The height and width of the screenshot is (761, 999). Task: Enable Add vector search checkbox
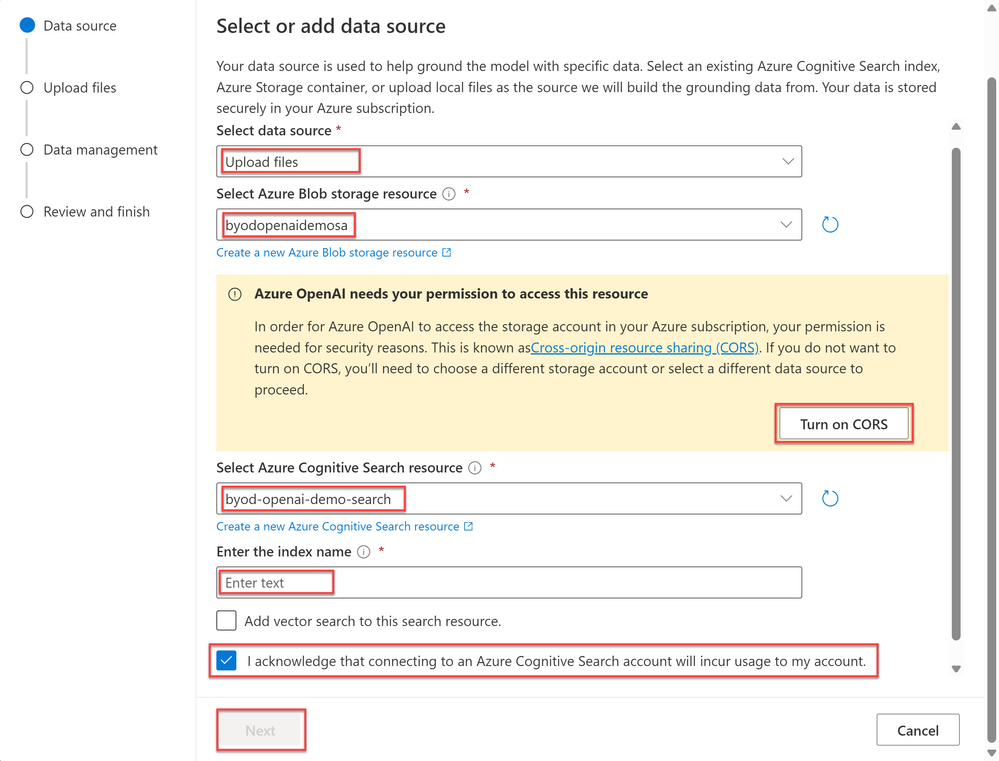point(226,621)
